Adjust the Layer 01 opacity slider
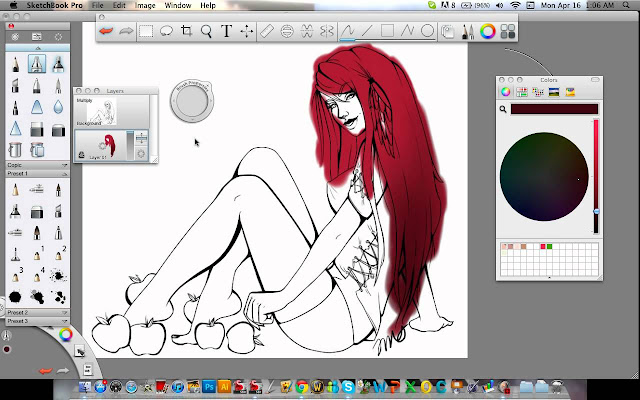This screenshot has height=400, width=640. pos(130,145)
